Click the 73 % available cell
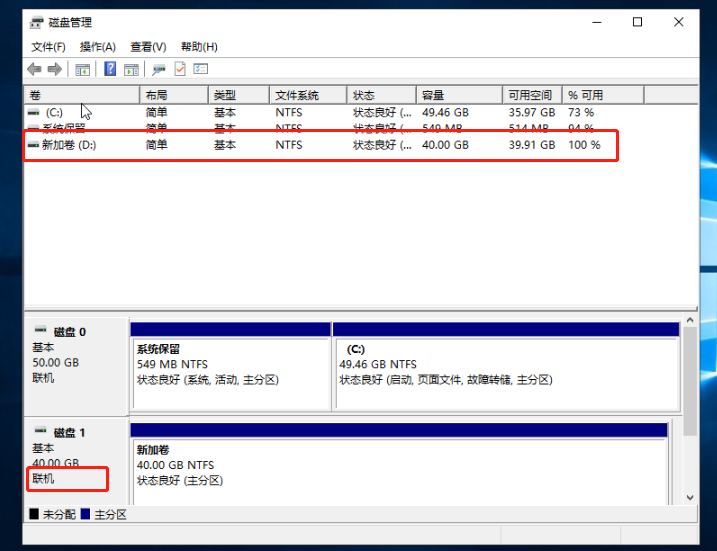The image size is (717, 551). click(581, 112)
